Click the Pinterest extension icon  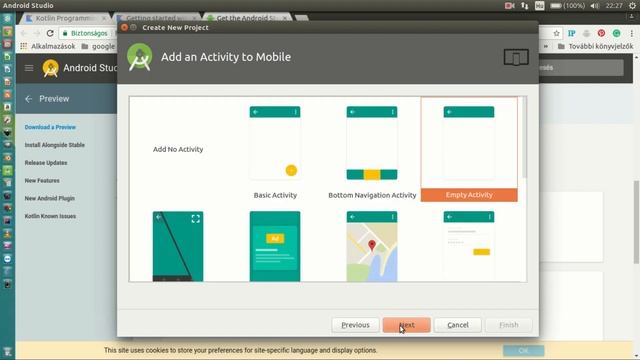pyautogui.click(x=601, y=33)
